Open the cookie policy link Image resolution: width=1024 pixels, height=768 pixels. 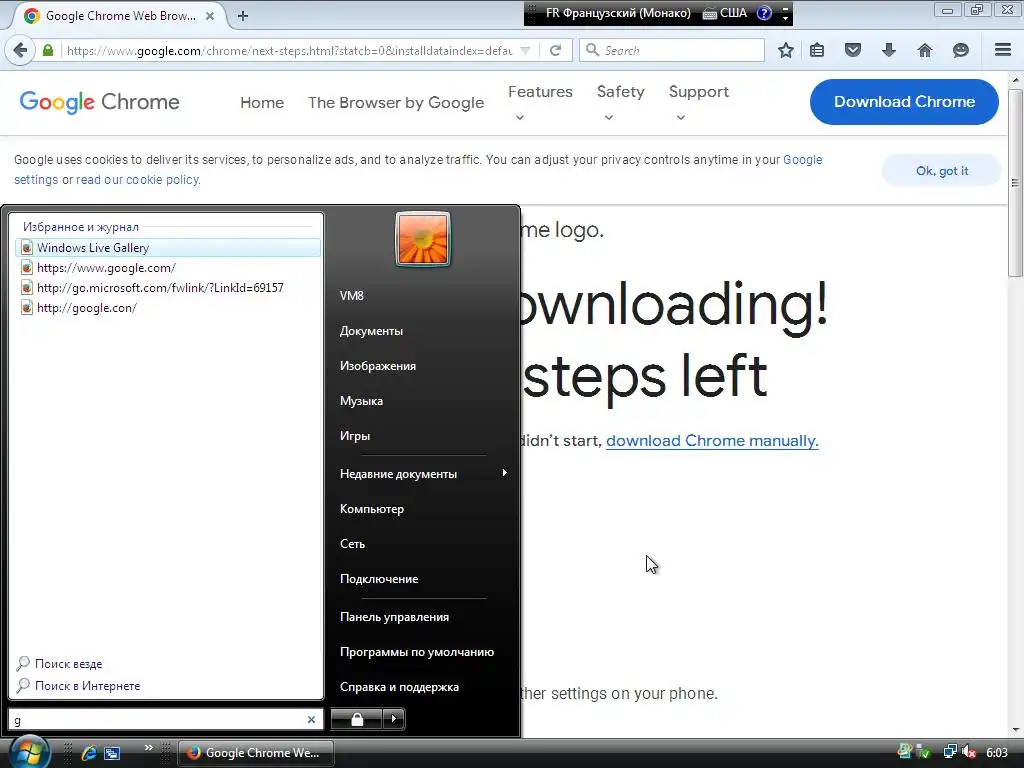tap(137, 180)
